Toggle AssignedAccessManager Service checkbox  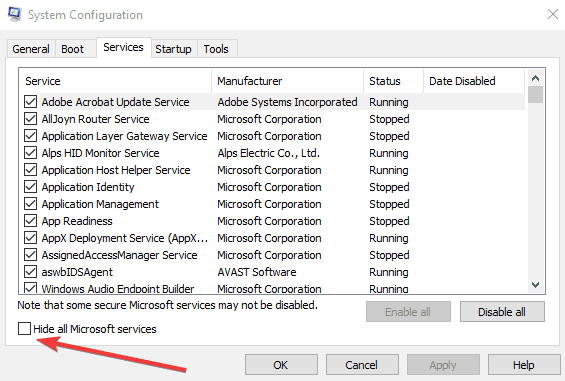point(31,254)
